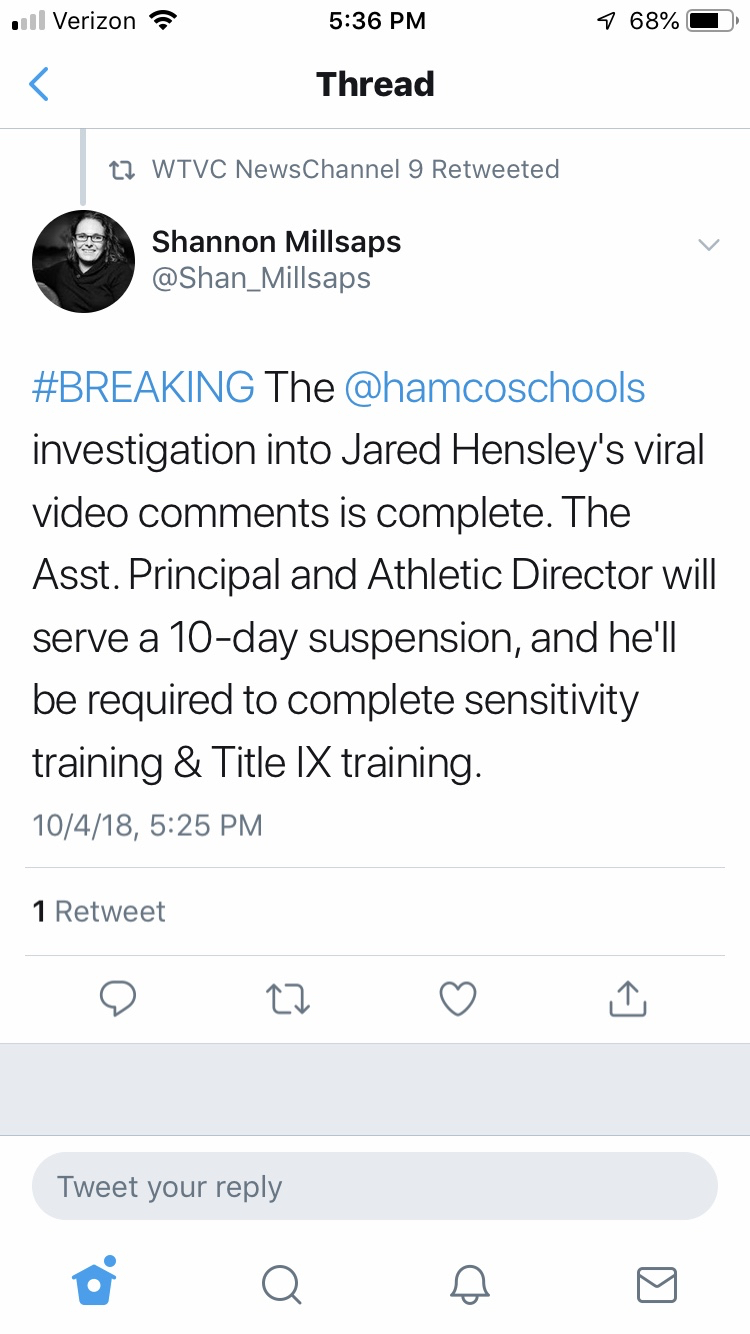
Task: View the 1 Retweet list
Action: click(99, 911)
